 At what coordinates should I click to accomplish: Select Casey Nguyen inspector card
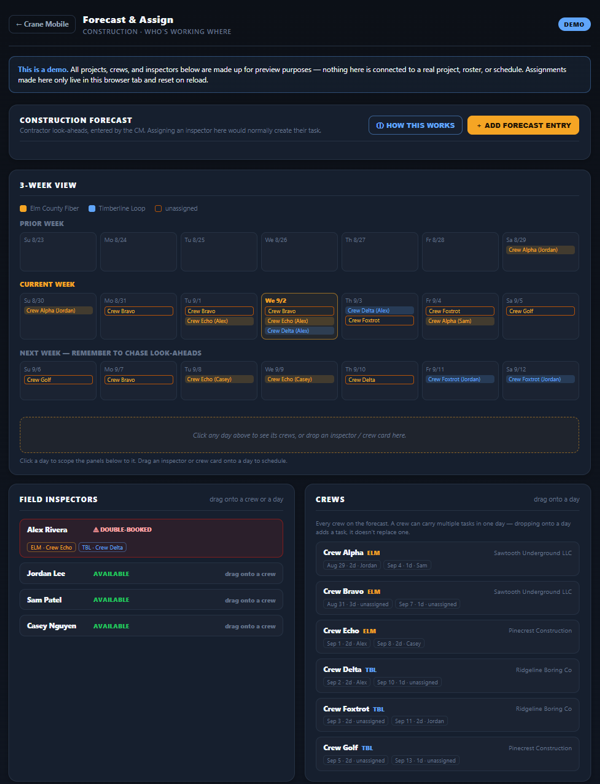pos(151,626)
